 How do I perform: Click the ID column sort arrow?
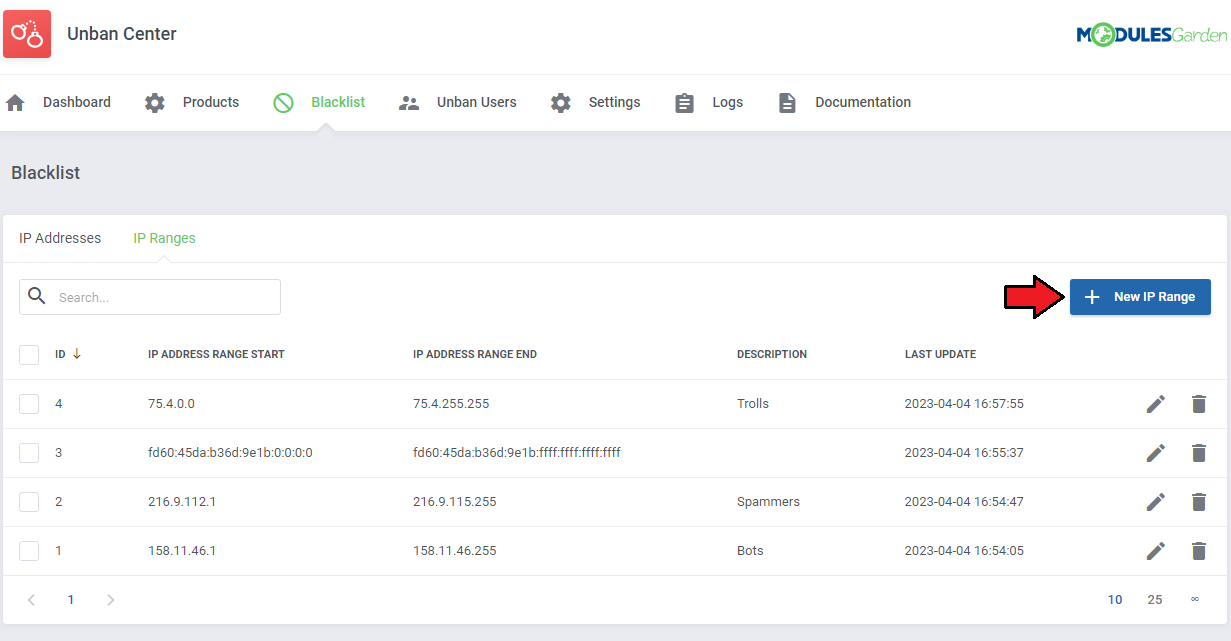tap(77, 354)
